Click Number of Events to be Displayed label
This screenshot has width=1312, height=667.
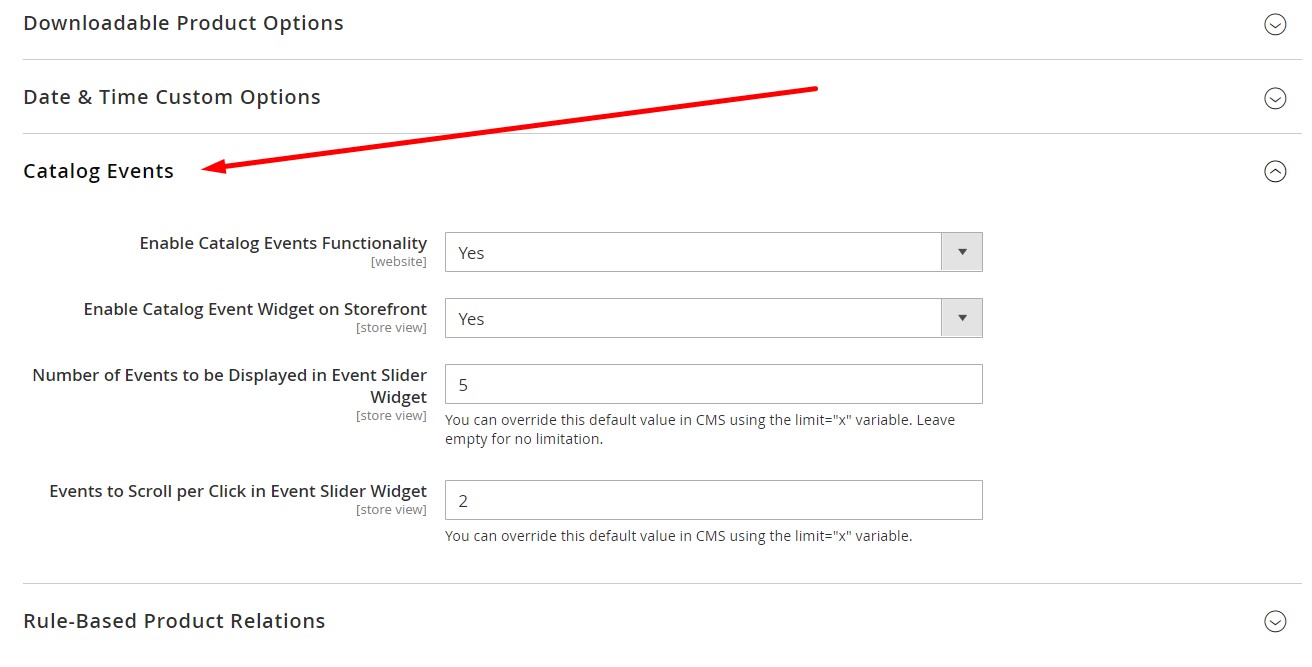point(229,386)
